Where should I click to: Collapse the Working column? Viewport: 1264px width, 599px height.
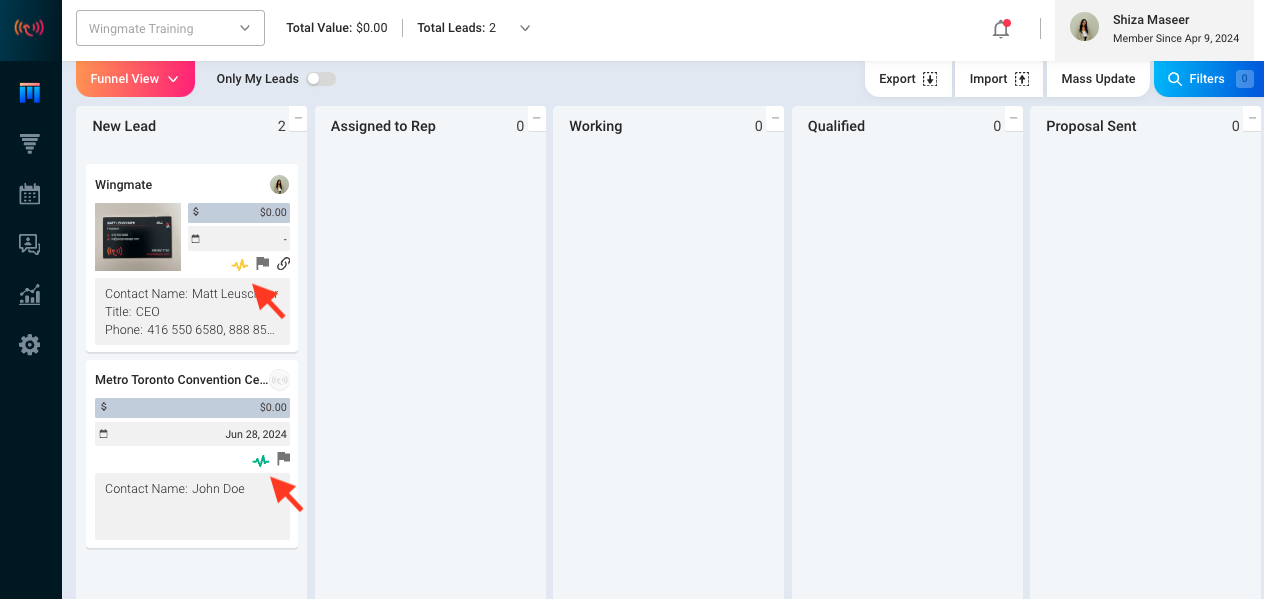pyautogui.click(x=775, y=118)
